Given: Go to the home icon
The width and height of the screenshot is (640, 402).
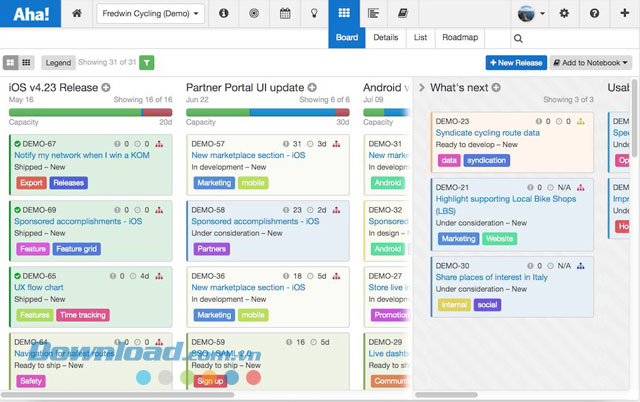Looking at the screenshot, I should click(x=77, y=13).
